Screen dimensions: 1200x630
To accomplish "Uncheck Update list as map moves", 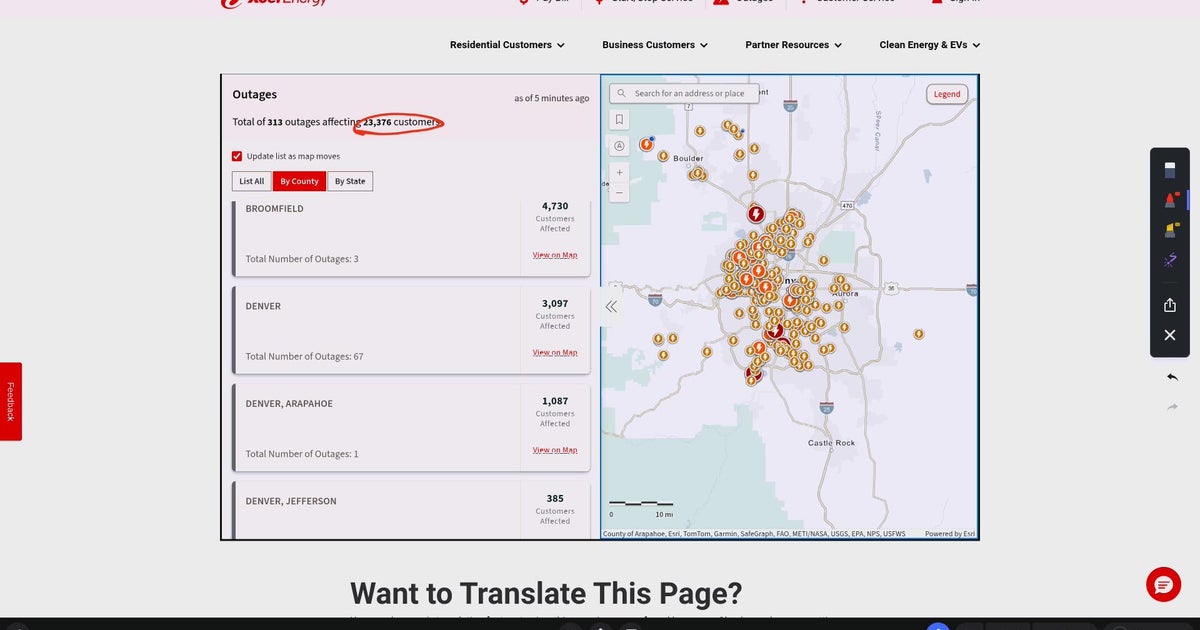I will 237,156.
